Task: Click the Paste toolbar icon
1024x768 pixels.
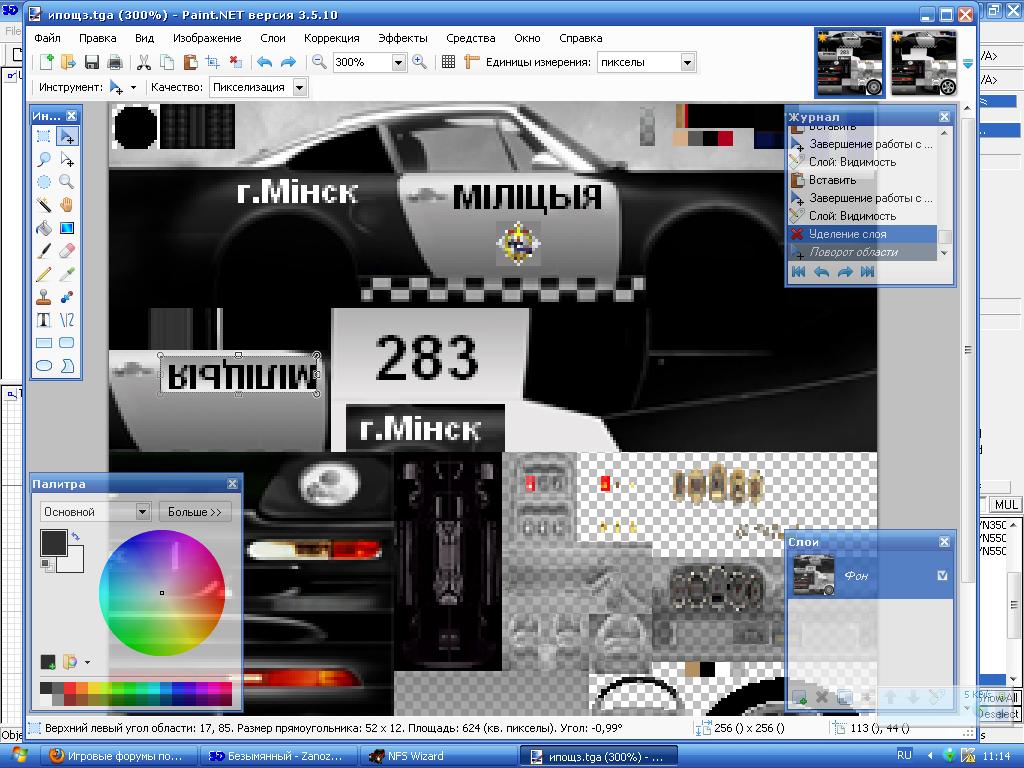Action: (190, 62)
